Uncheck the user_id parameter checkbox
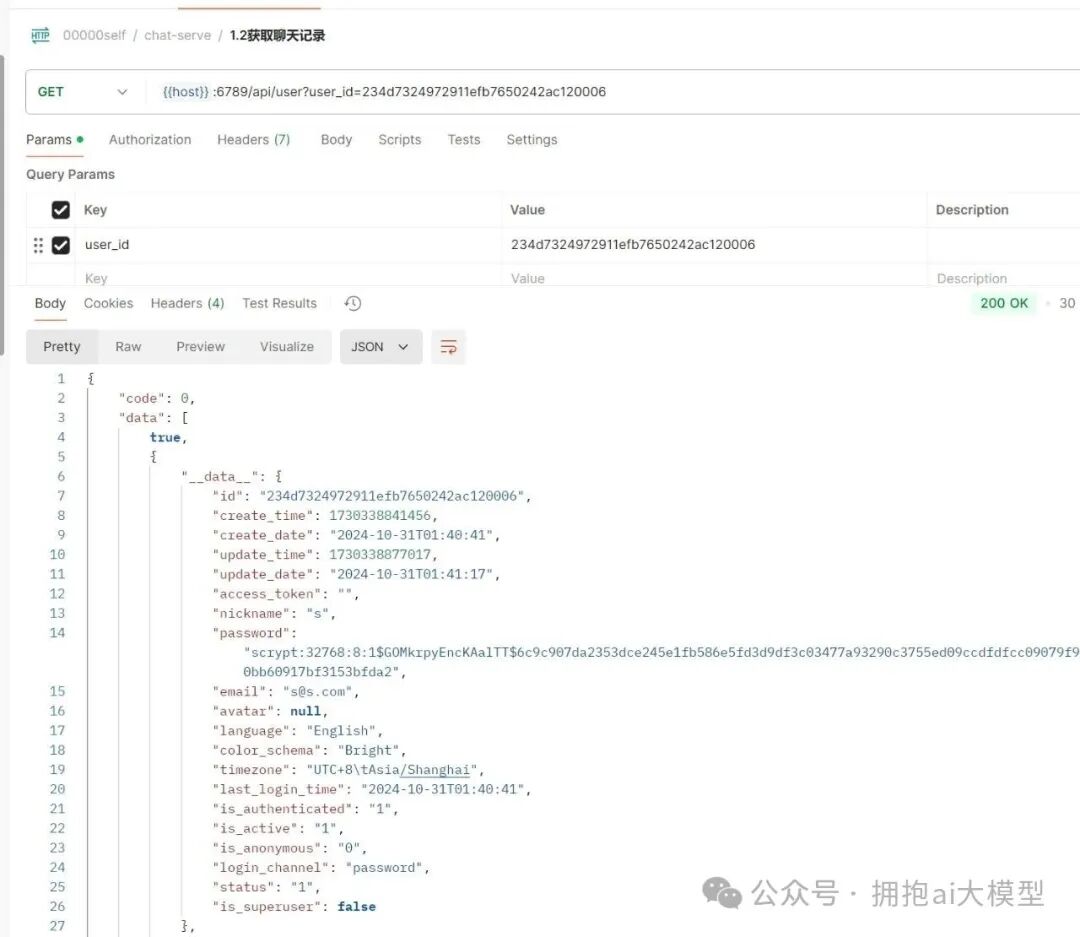Image resolution: width=1080 pixels, height=937 pixels. click(60, 244)
